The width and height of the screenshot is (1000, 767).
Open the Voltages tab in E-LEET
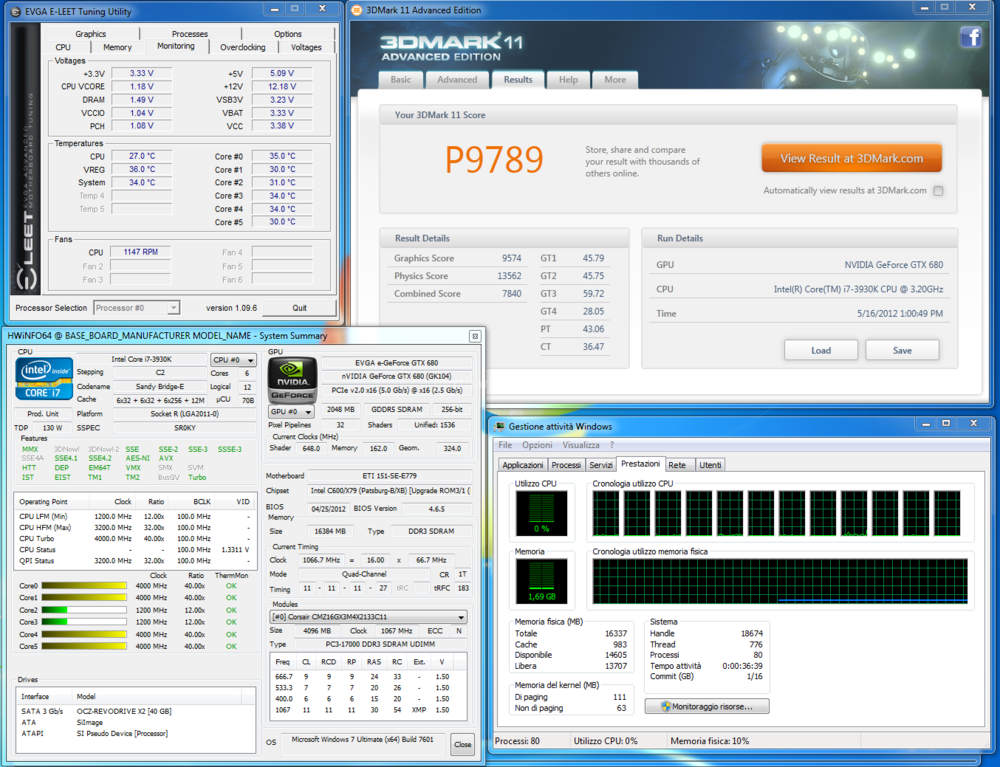click(306, 47)
